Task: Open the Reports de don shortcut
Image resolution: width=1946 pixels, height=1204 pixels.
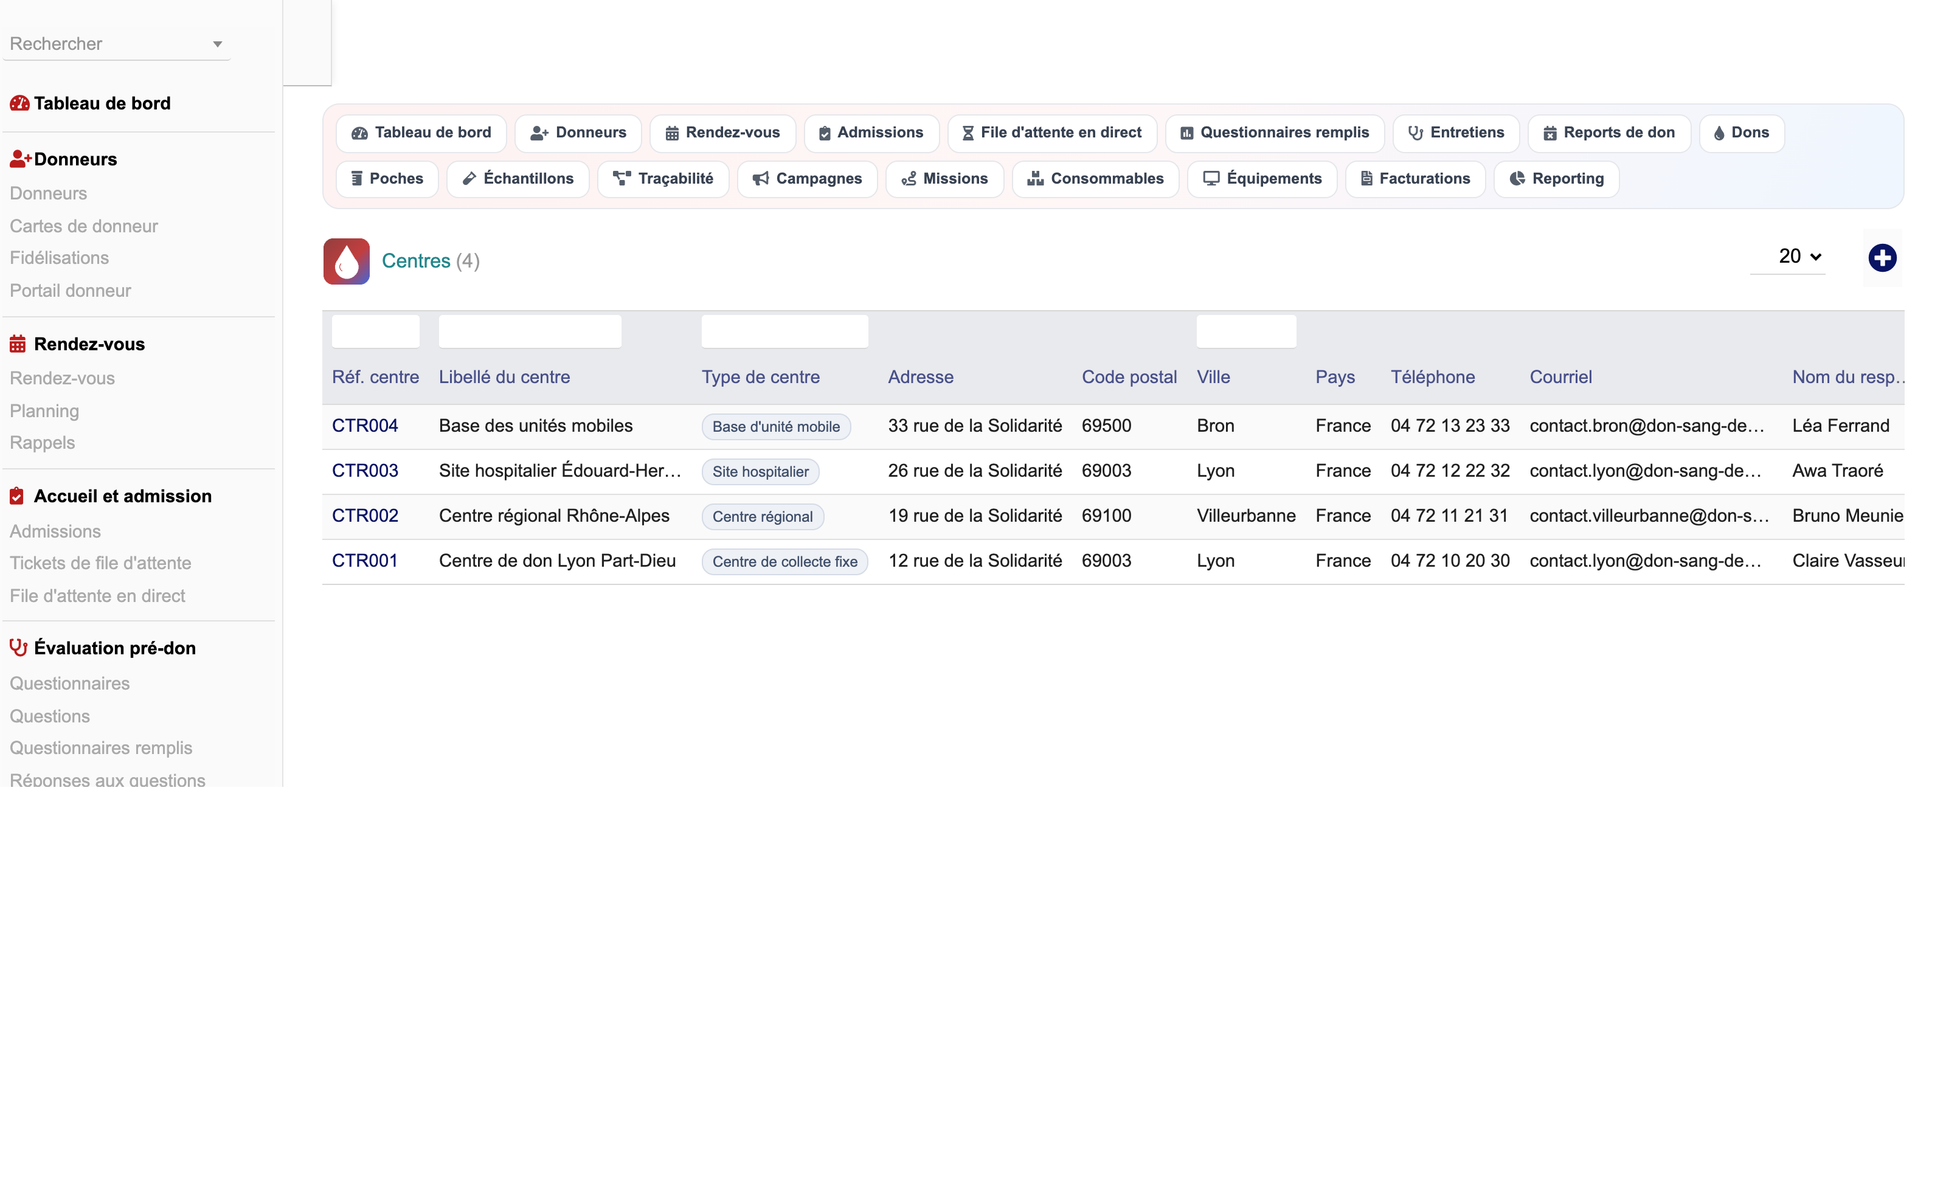Action: point(1609,133)
